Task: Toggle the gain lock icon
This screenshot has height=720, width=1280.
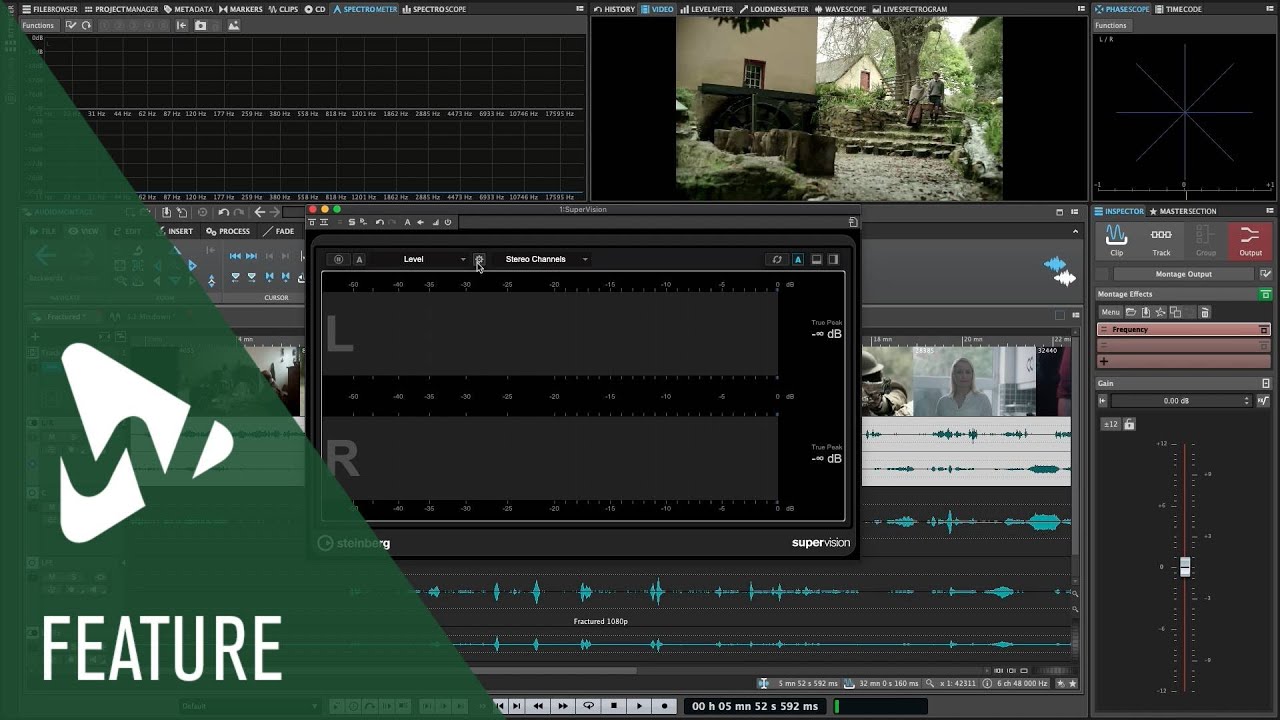Action: (1129, 424)
